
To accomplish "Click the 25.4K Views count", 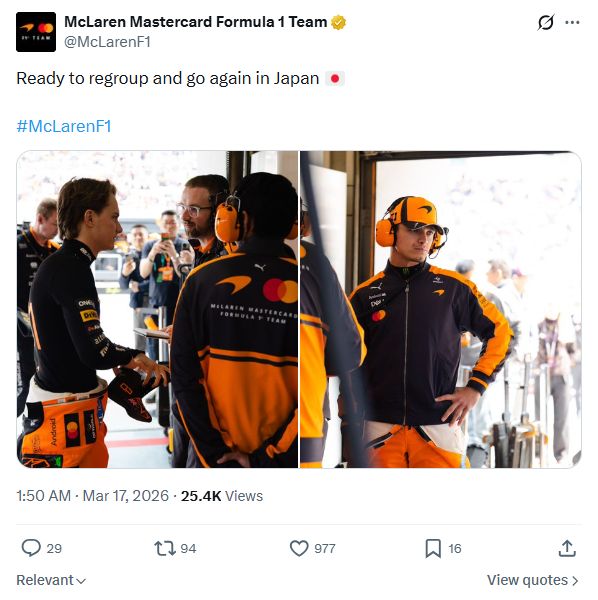I will 222,496.
